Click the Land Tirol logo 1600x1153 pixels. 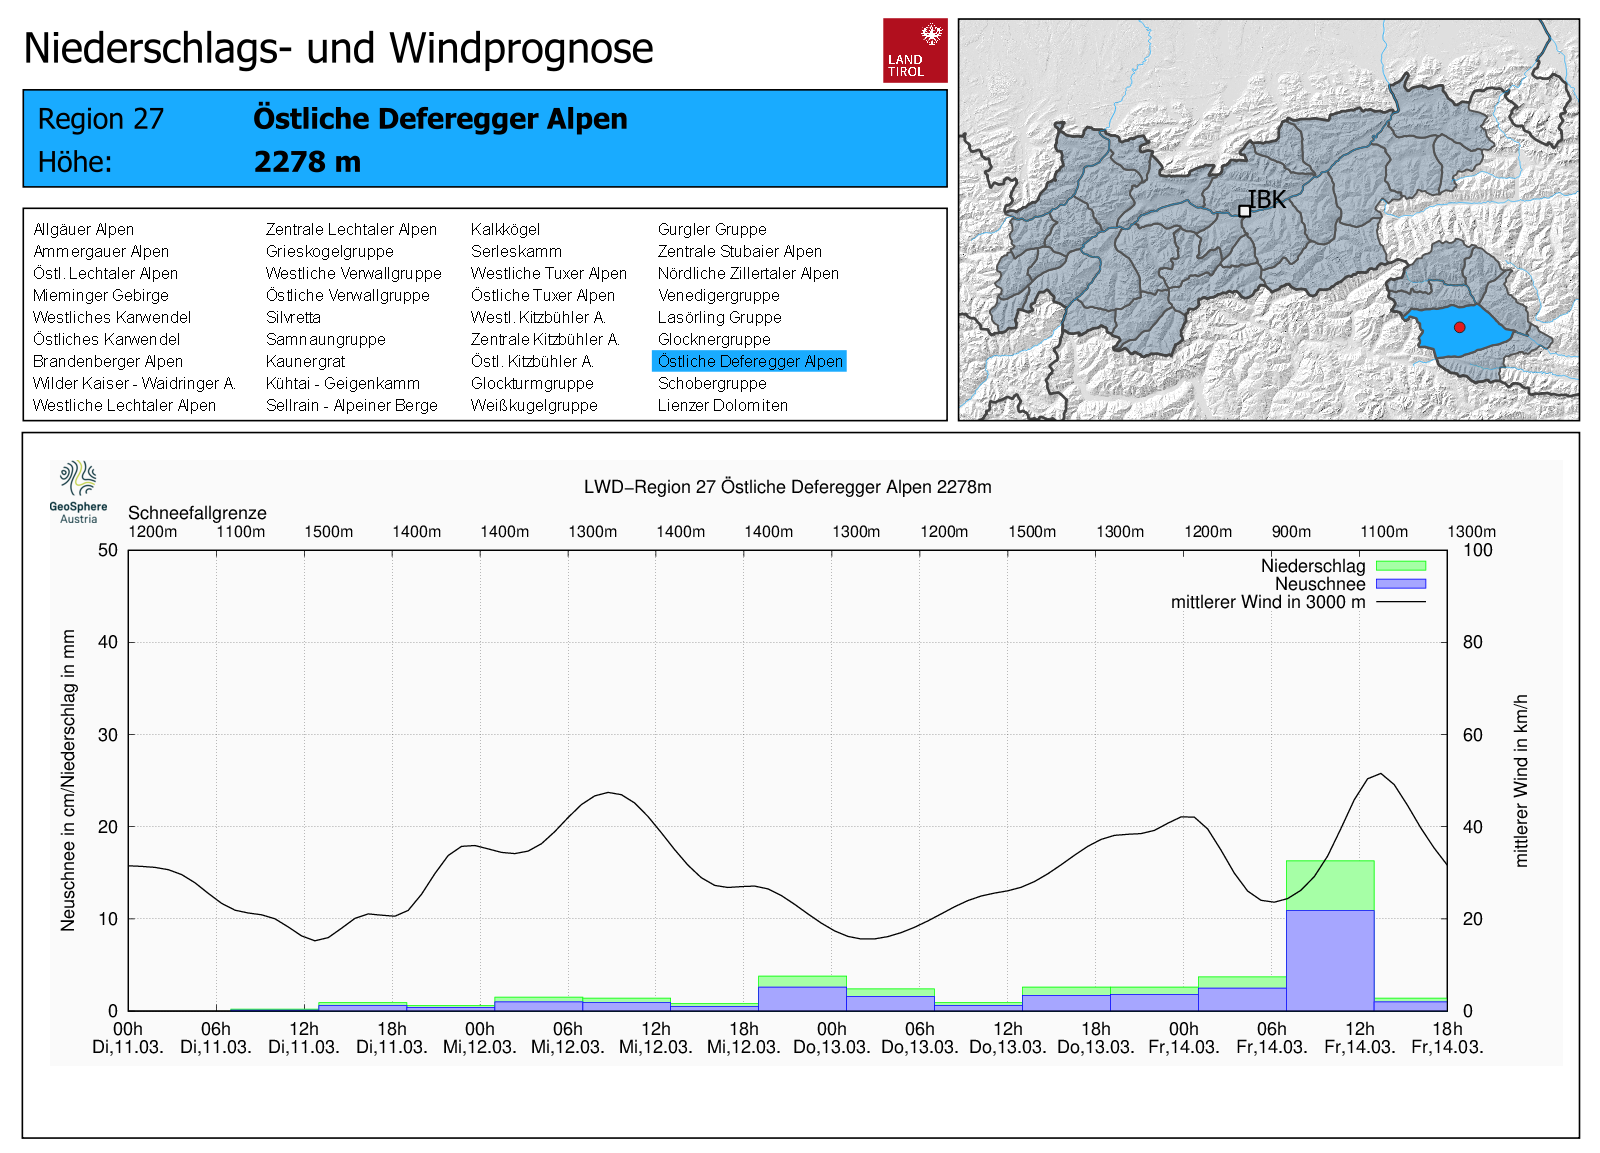coord(914,50)
